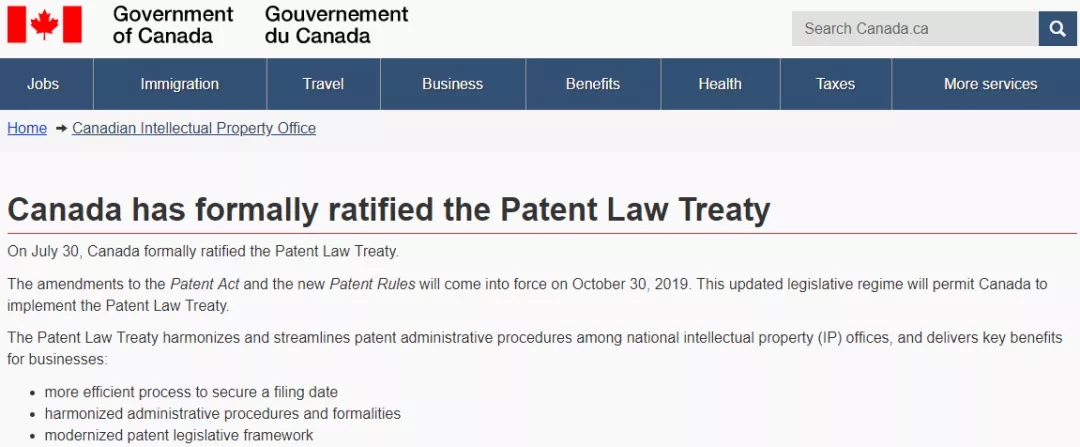The image size is (1080, 447).
Task: Click the modernized patent legislative framework bullet
Action: point(179,435)
